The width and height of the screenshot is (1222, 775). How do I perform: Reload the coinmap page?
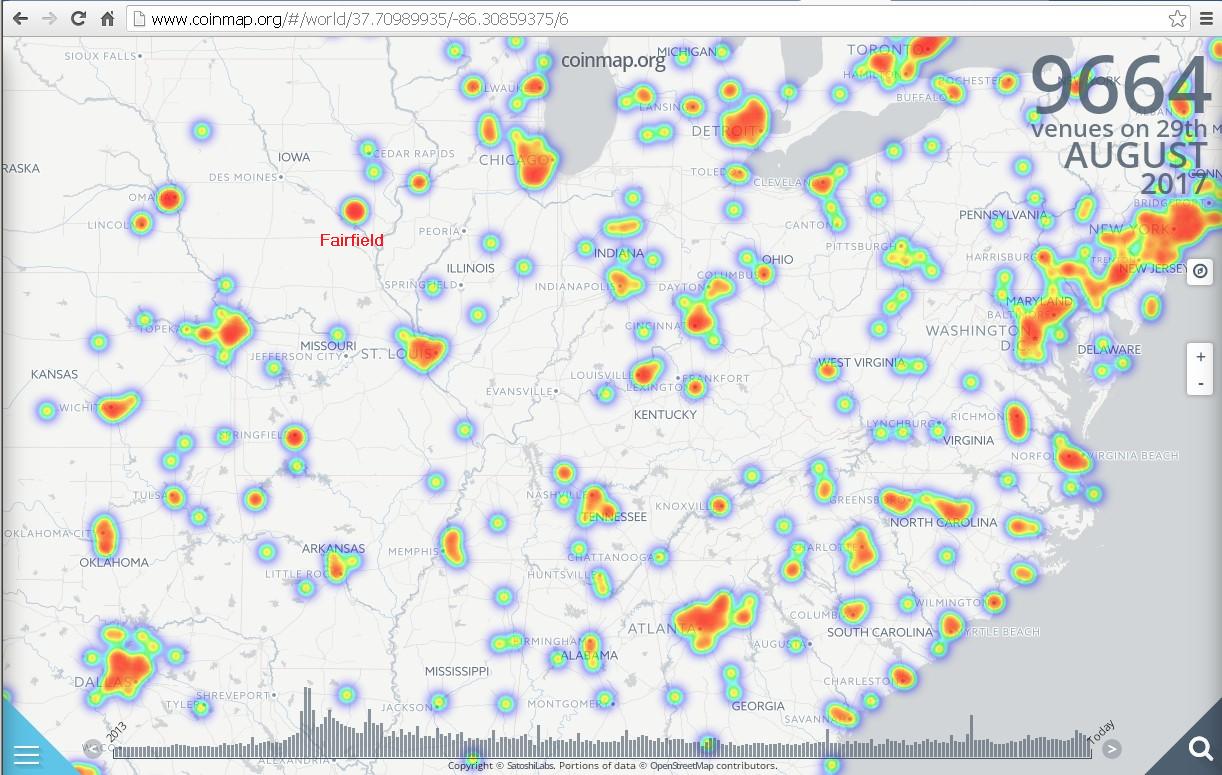tap(78, 19)
